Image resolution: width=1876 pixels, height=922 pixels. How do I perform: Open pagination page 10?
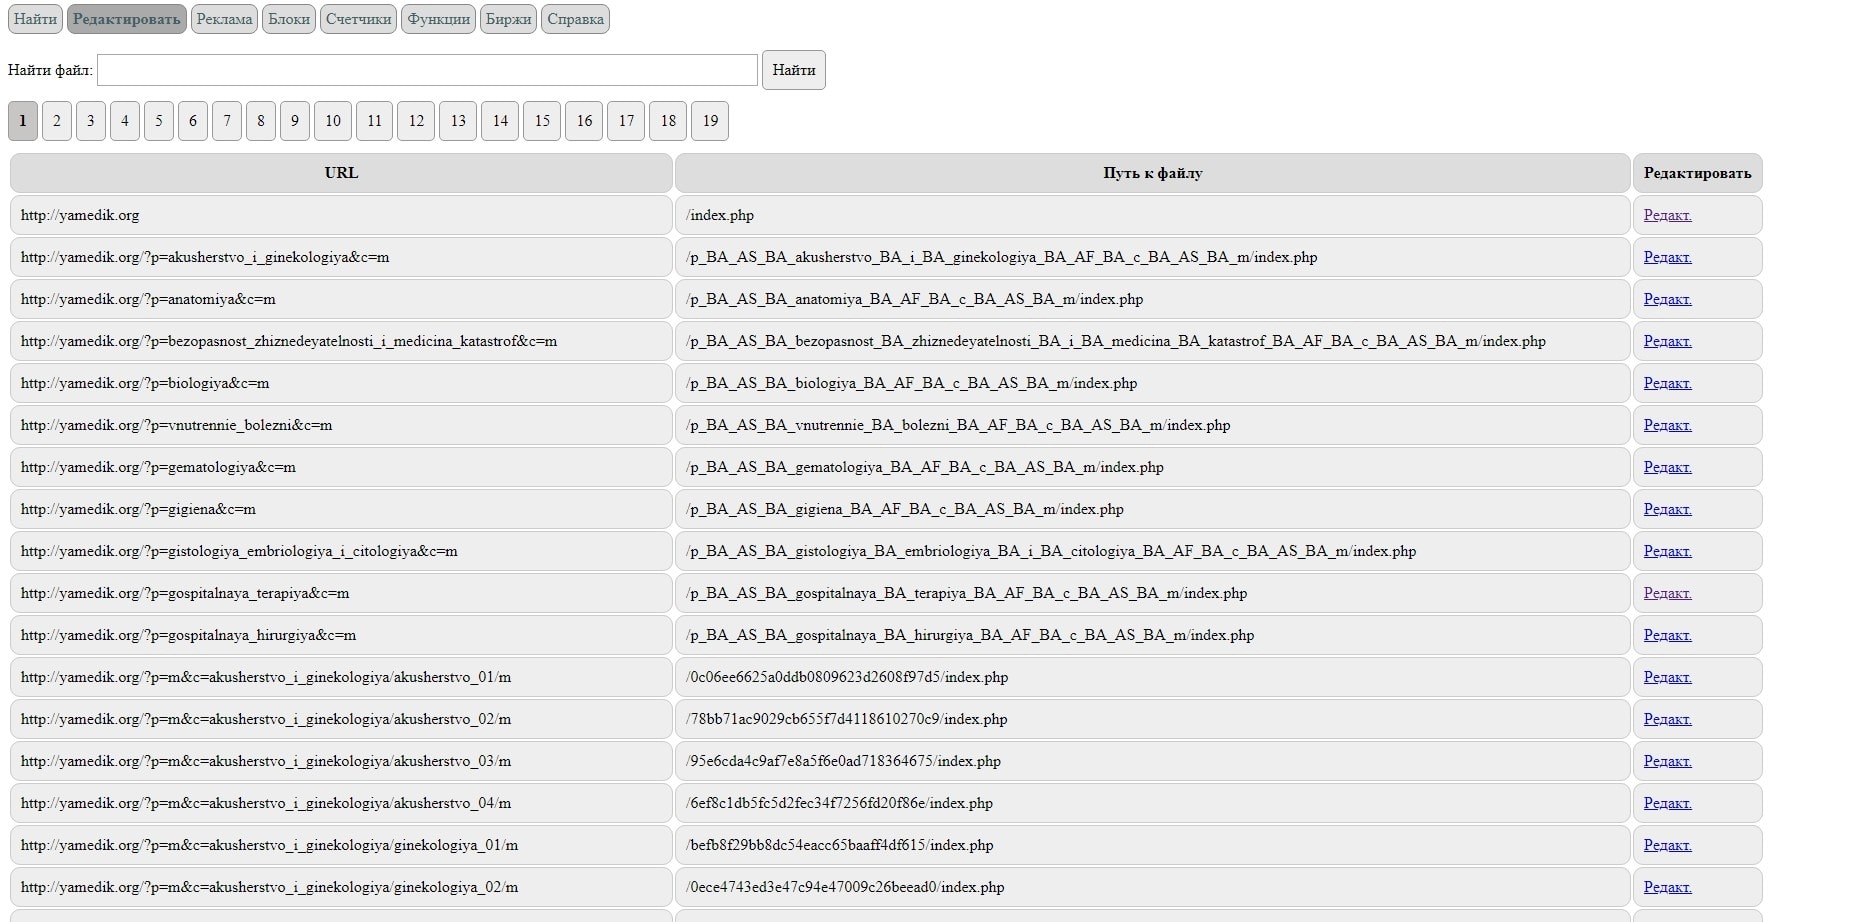(333, 121)
